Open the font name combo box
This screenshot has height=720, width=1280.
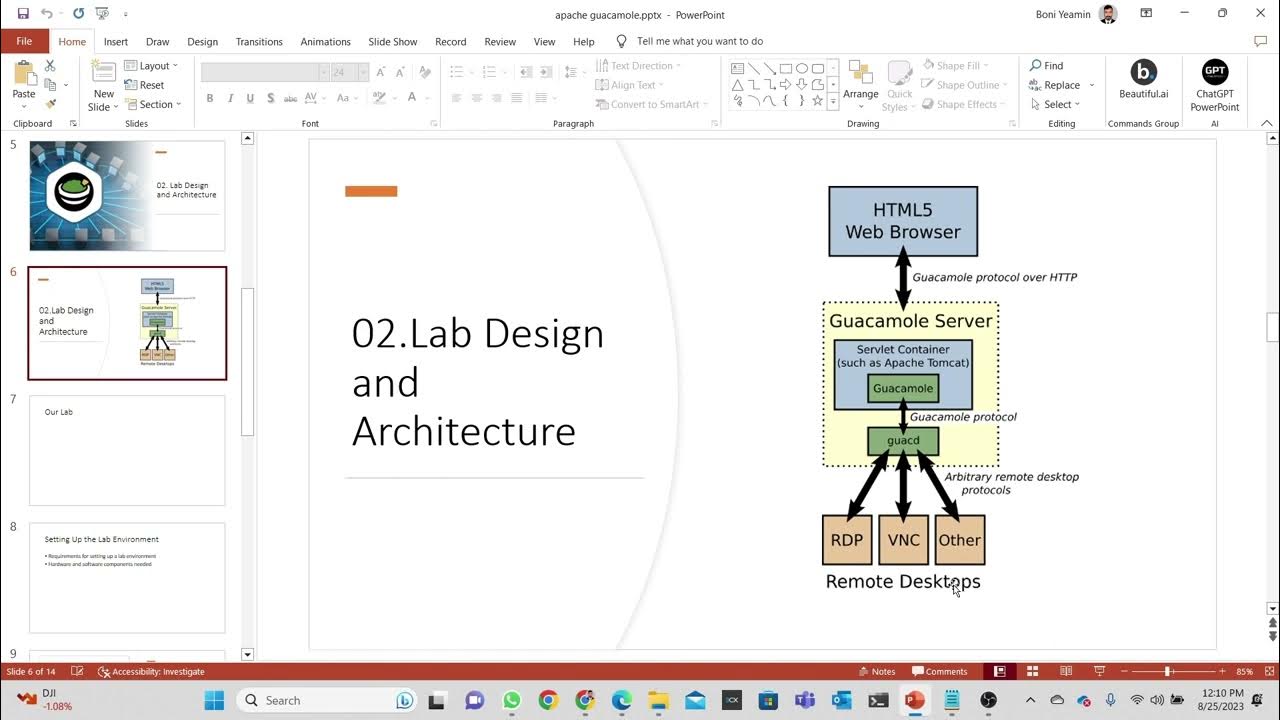pos(265,72)
